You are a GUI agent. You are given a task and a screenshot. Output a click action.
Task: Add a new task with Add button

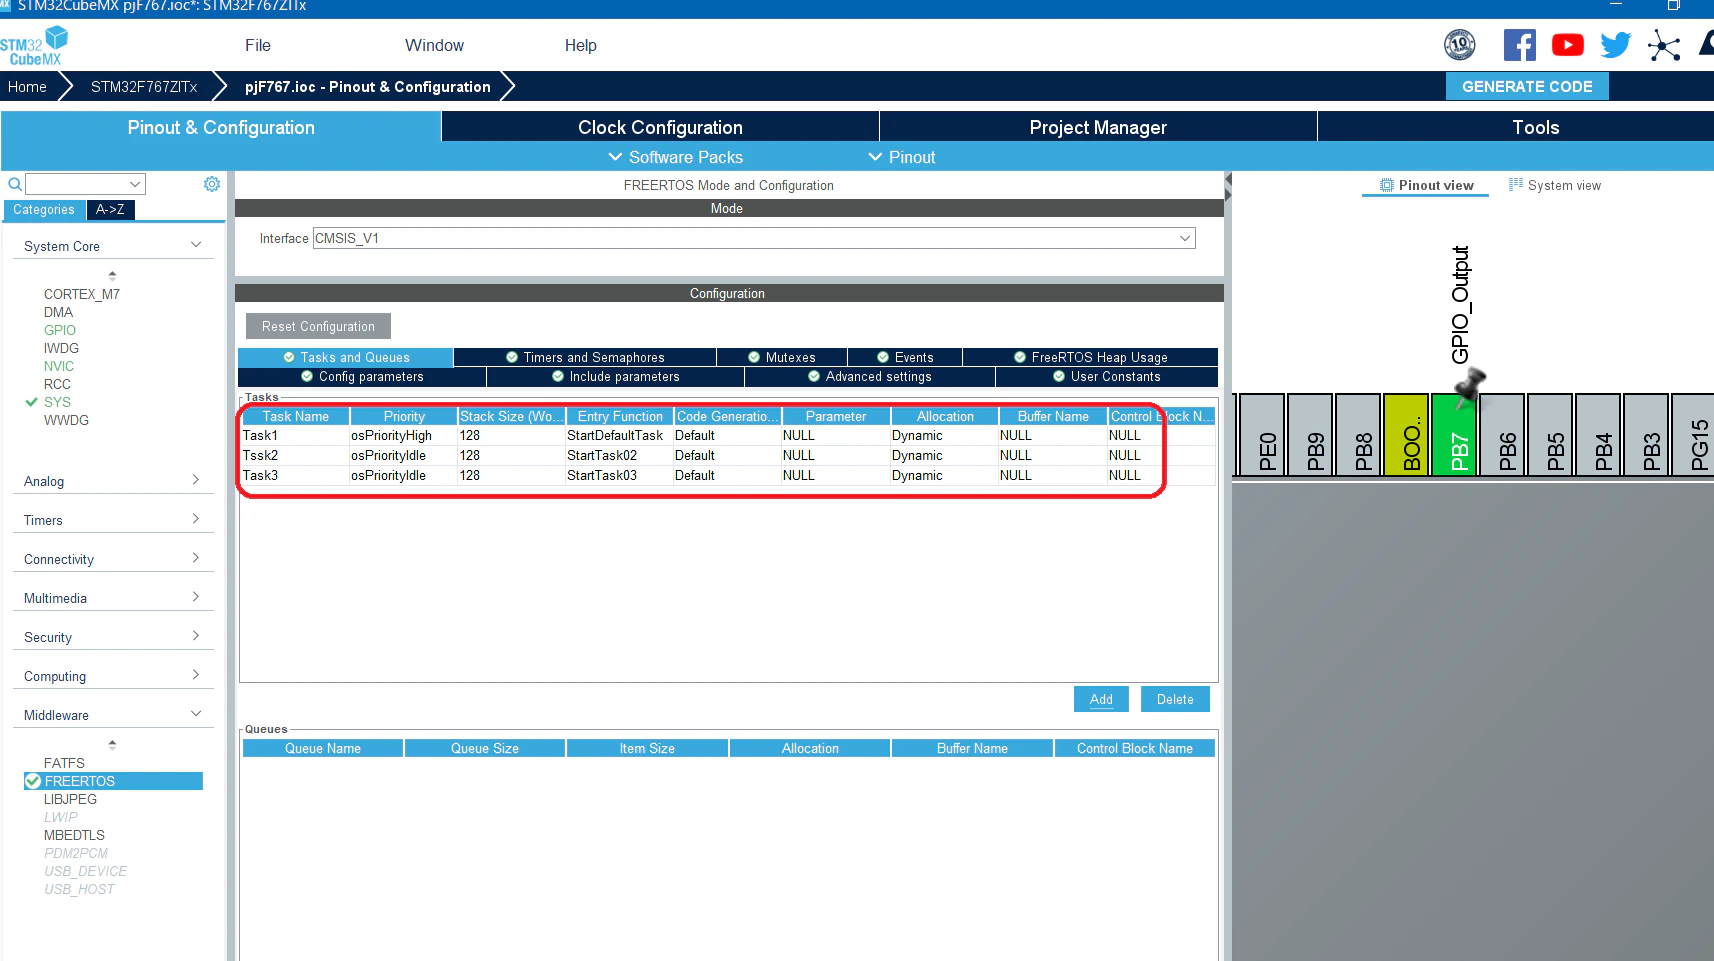(1101, 699)
